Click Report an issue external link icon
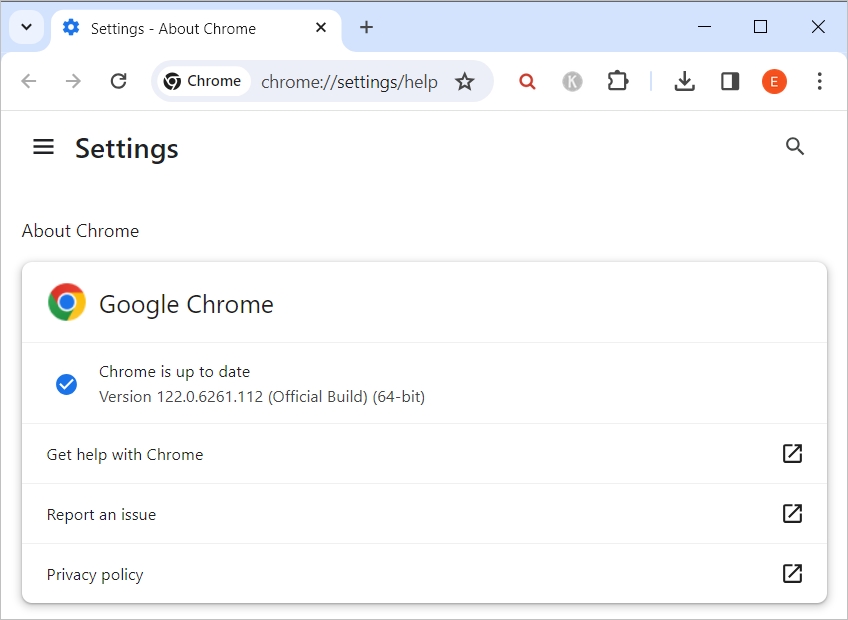848x620 pixels. (792, 513)
